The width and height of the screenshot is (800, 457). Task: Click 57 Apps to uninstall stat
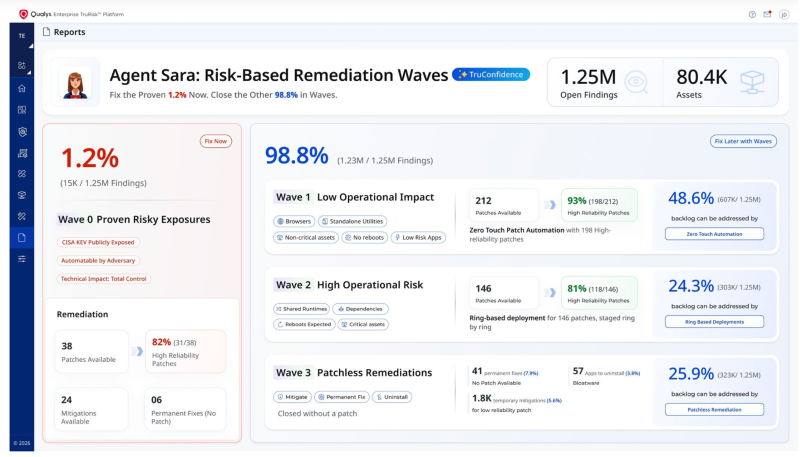[x=606, y=376]
